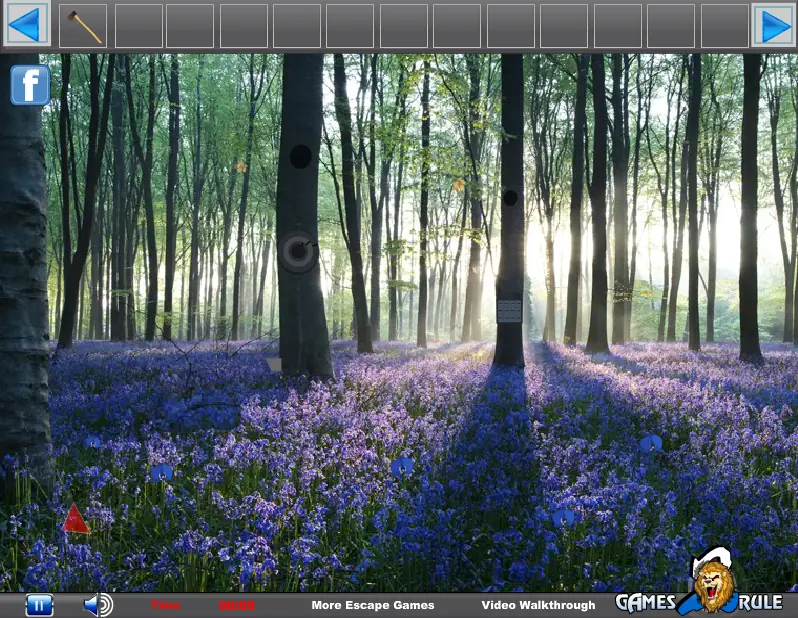Click the round target on the tree trunk
This screenshot has width=798, height=618.
coord(298,251)
